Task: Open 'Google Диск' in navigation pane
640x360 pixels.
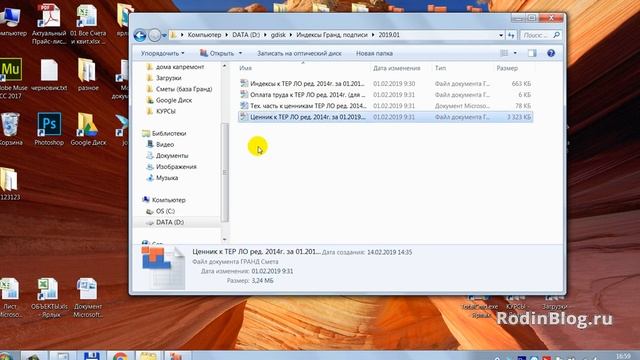Action: tap(169, 100)
